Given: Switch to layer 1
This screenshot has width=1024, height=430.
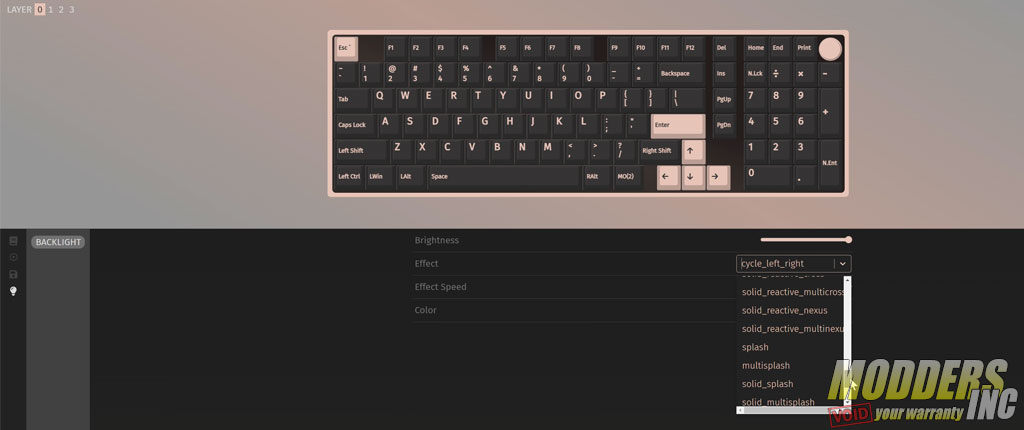Looking at the screenshot, I should coord(51,10).
